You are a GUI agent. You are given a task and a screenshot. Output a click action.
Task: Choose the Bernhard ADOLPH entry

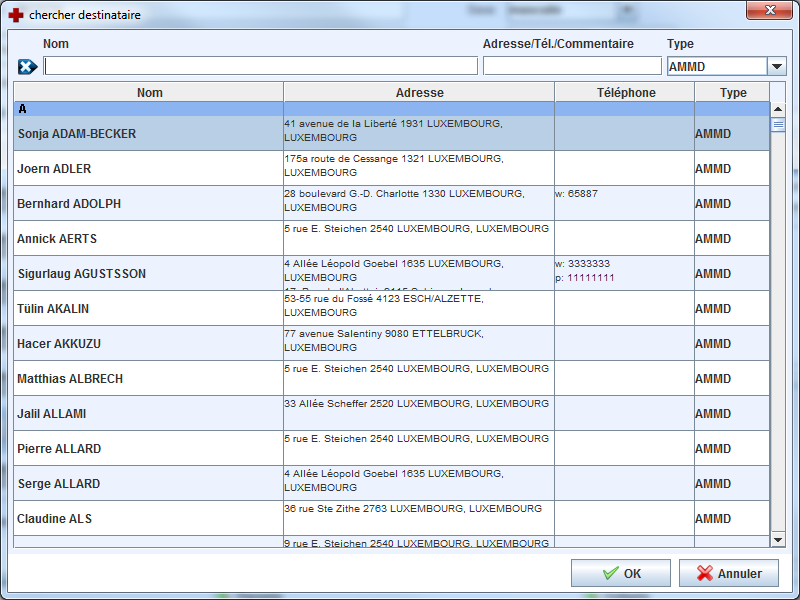(x=69, y=204)
